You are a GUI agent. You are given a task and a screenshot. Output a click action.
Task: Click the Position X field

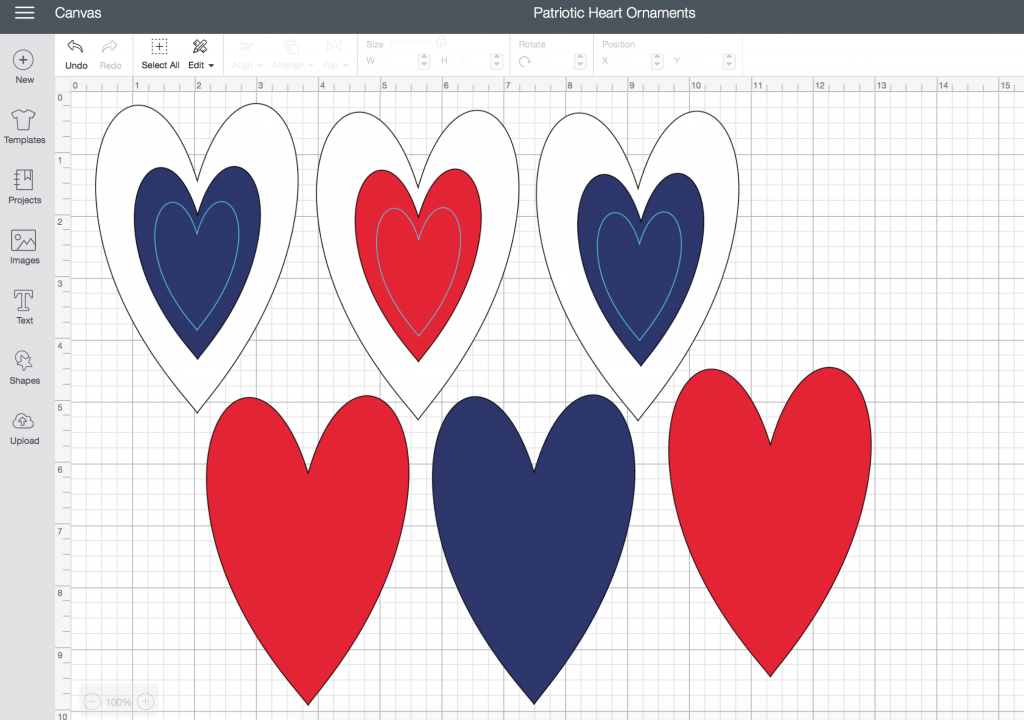(x=633, y=61)
